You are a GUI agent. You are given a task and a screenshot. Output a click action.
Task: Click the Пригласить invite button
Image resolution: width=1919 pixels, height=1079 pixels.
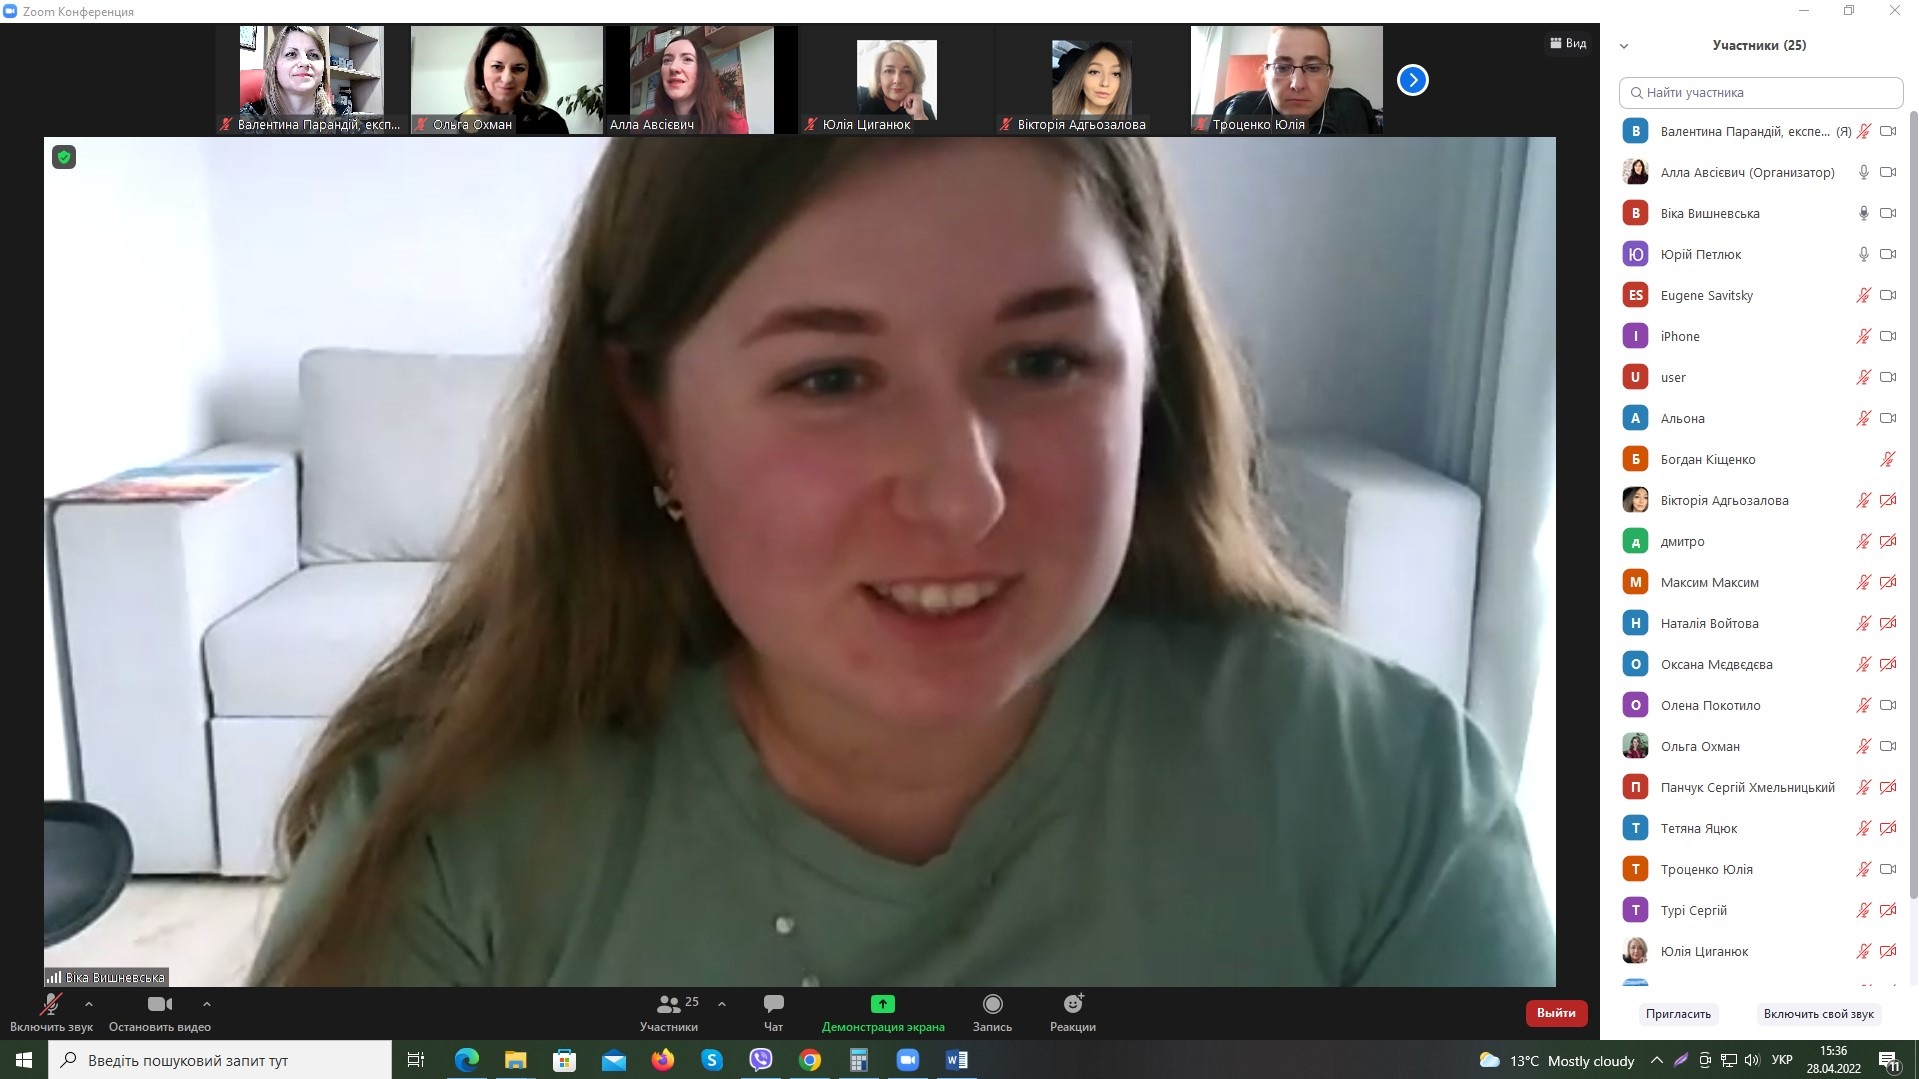[1678, 1014]
